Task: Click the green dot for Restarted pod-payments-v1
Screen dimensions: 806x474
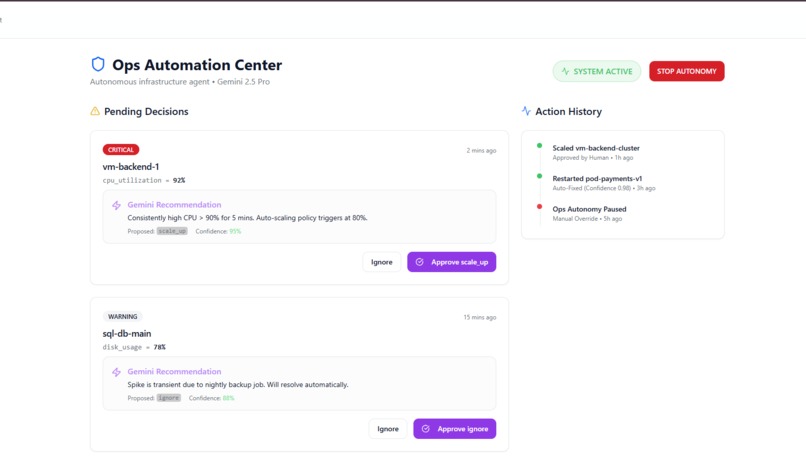Action: pyautogui.click(x=539, y=176)
